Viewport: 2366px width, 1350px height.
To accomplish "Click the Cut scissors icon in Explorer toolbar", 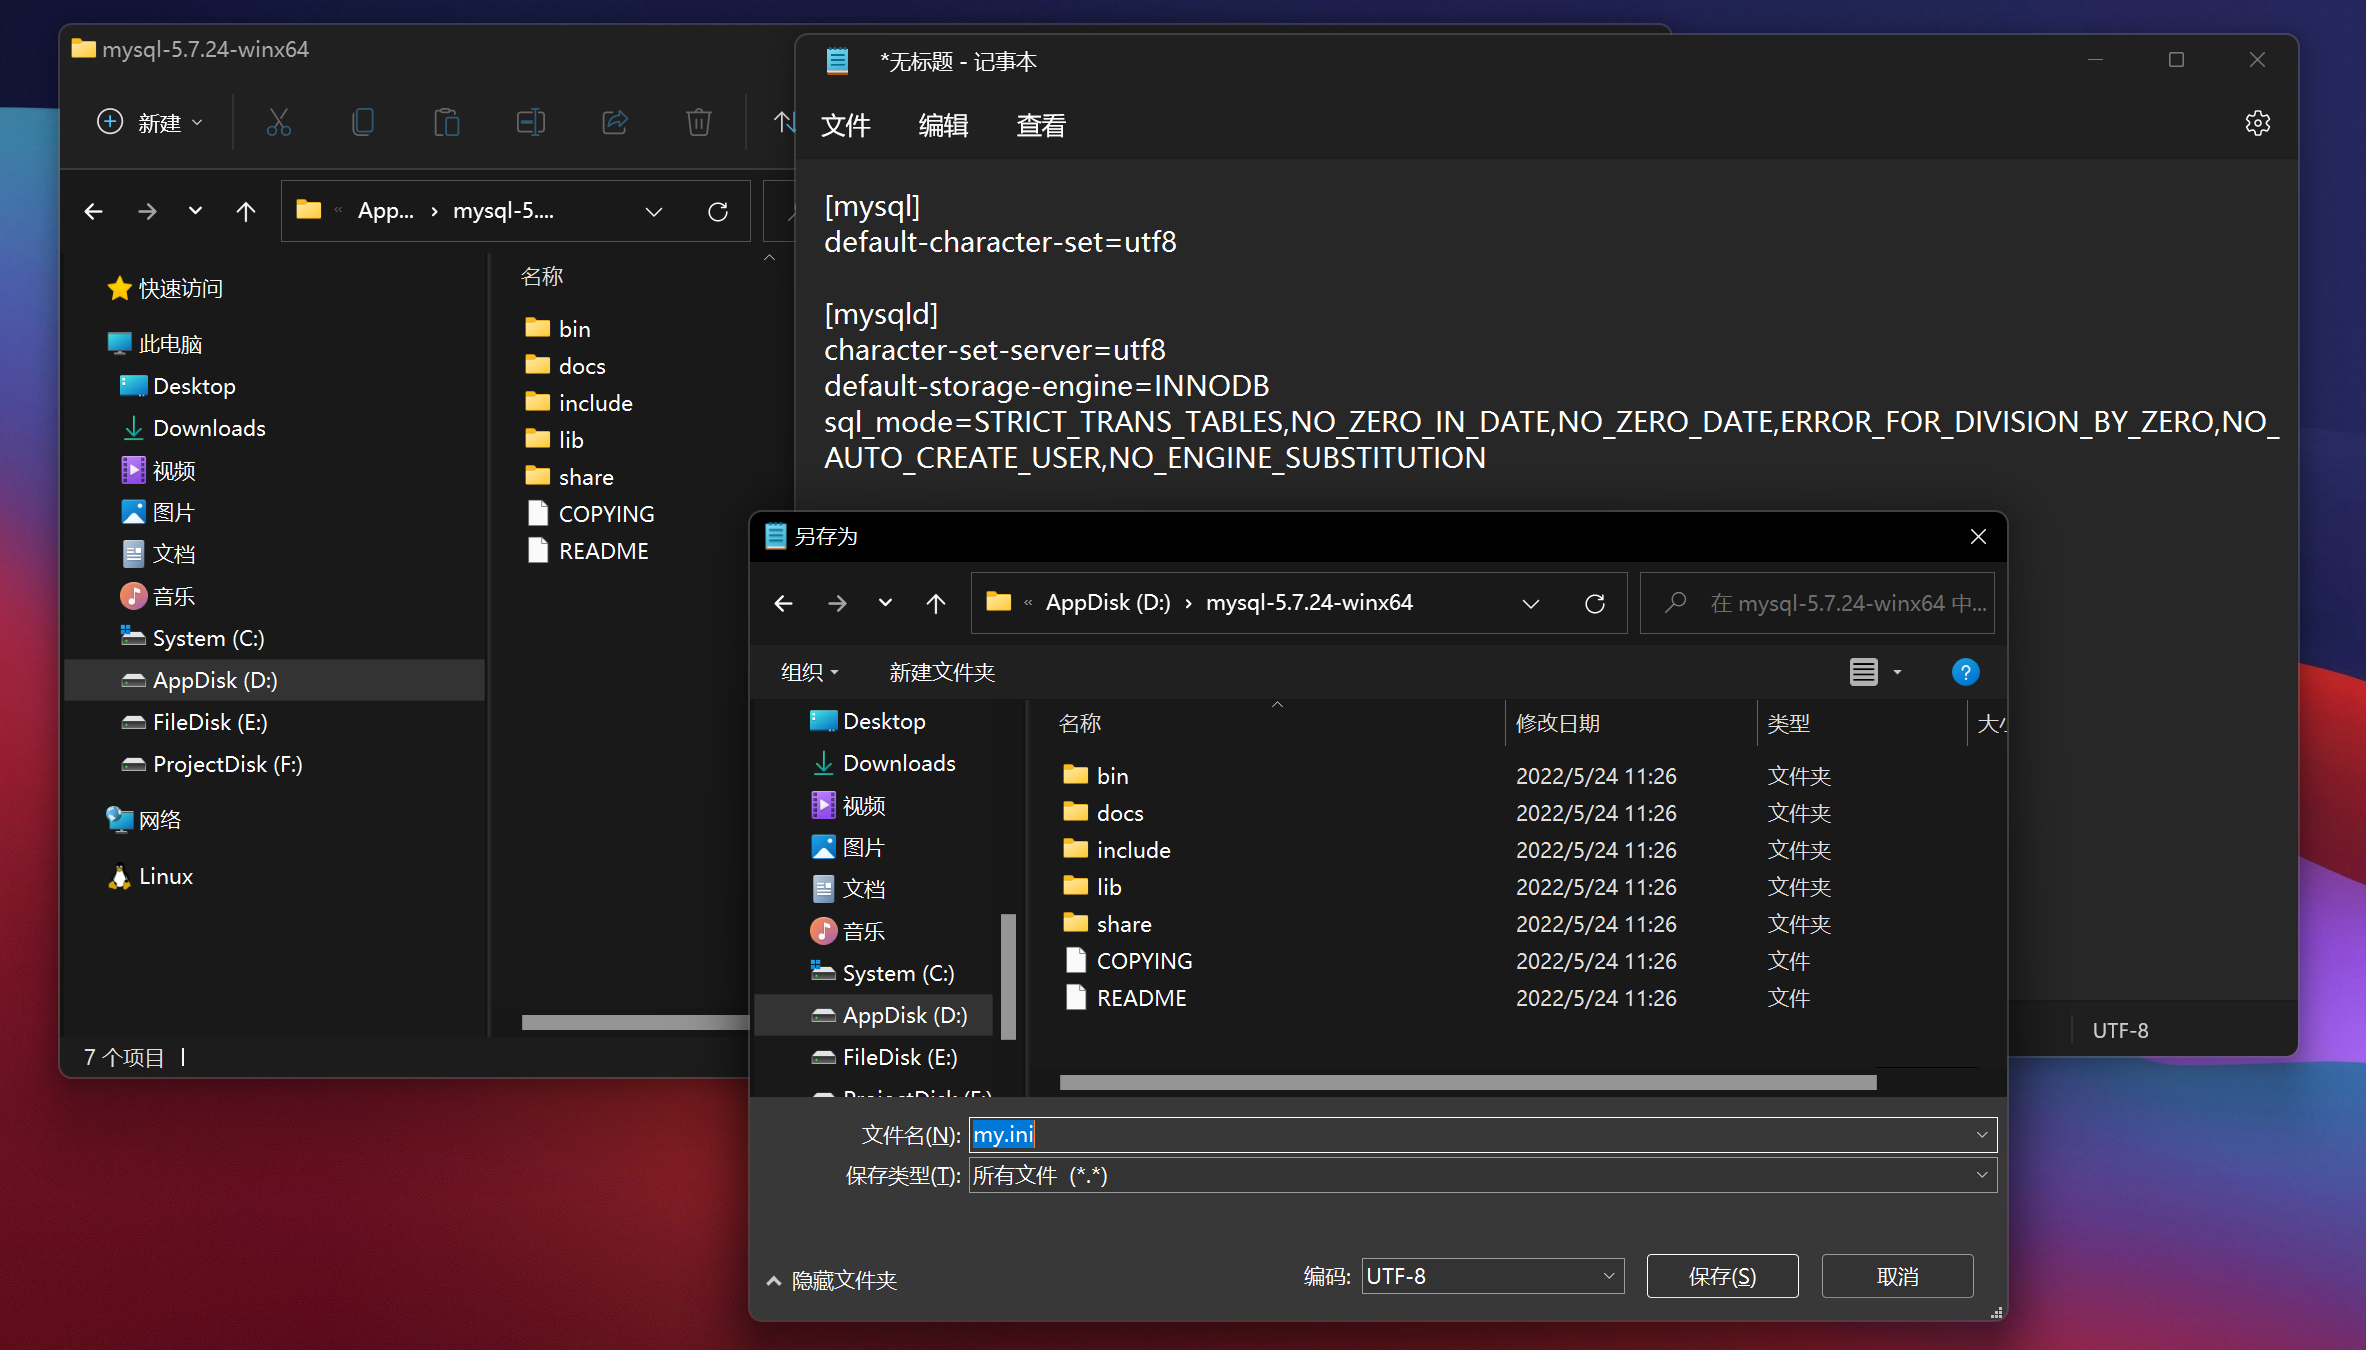I will (x=279, y=122).
